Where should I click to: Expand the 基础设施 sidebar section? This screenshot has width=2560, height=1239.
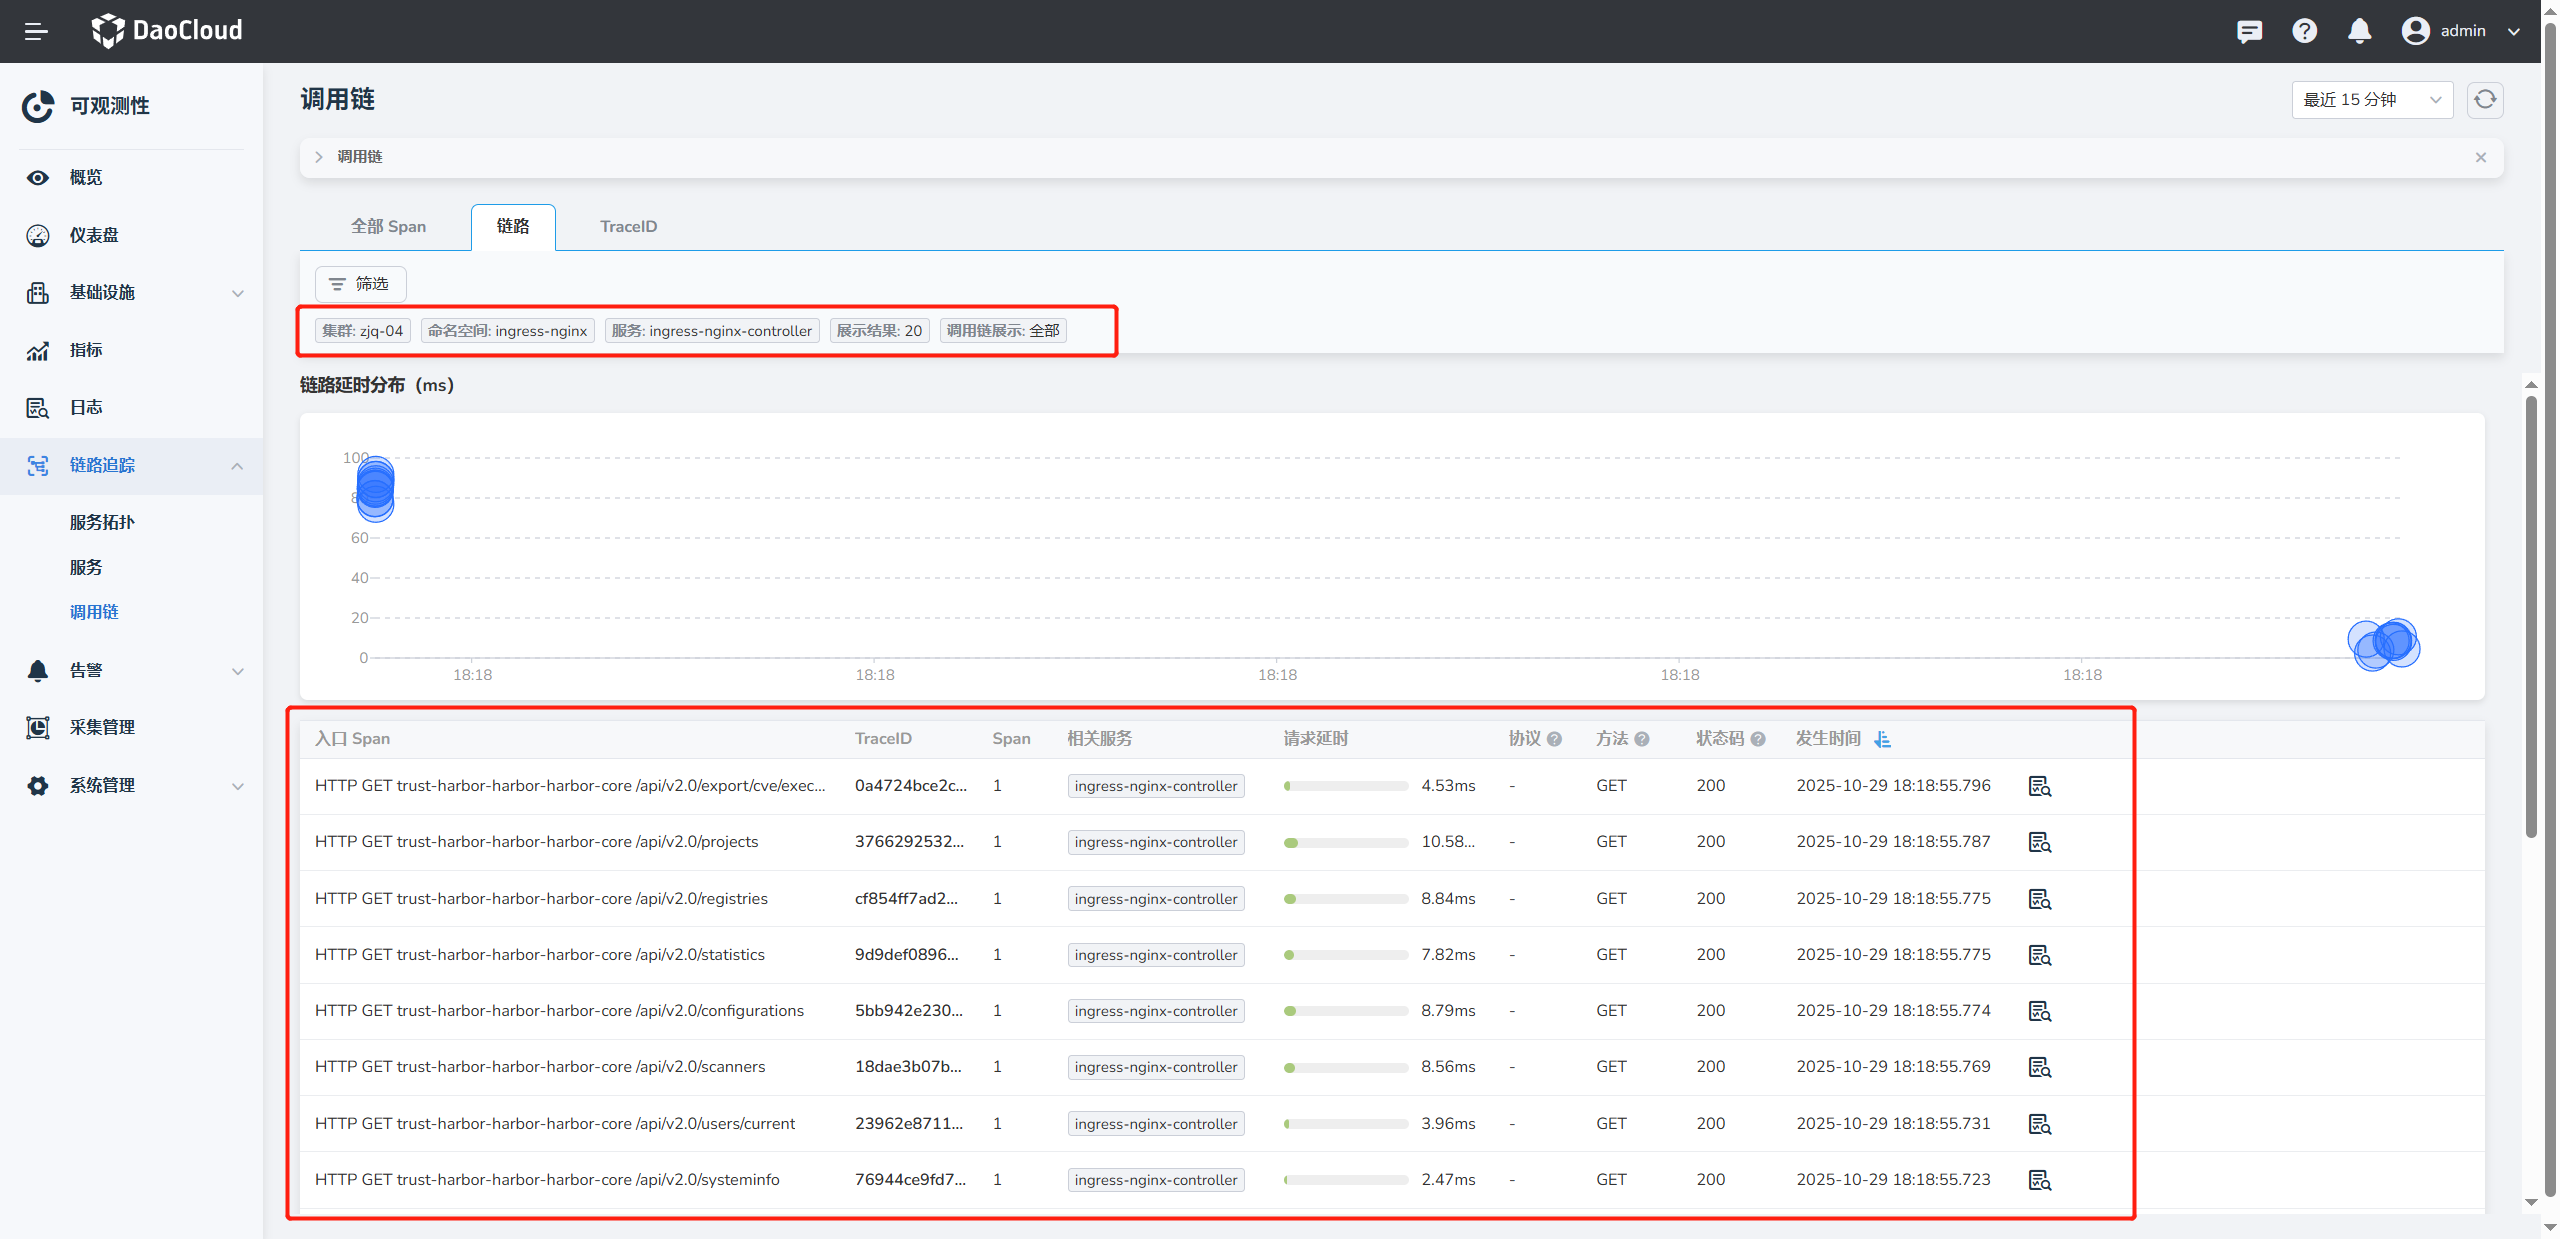pyautogui.click(x=238, y=293)
